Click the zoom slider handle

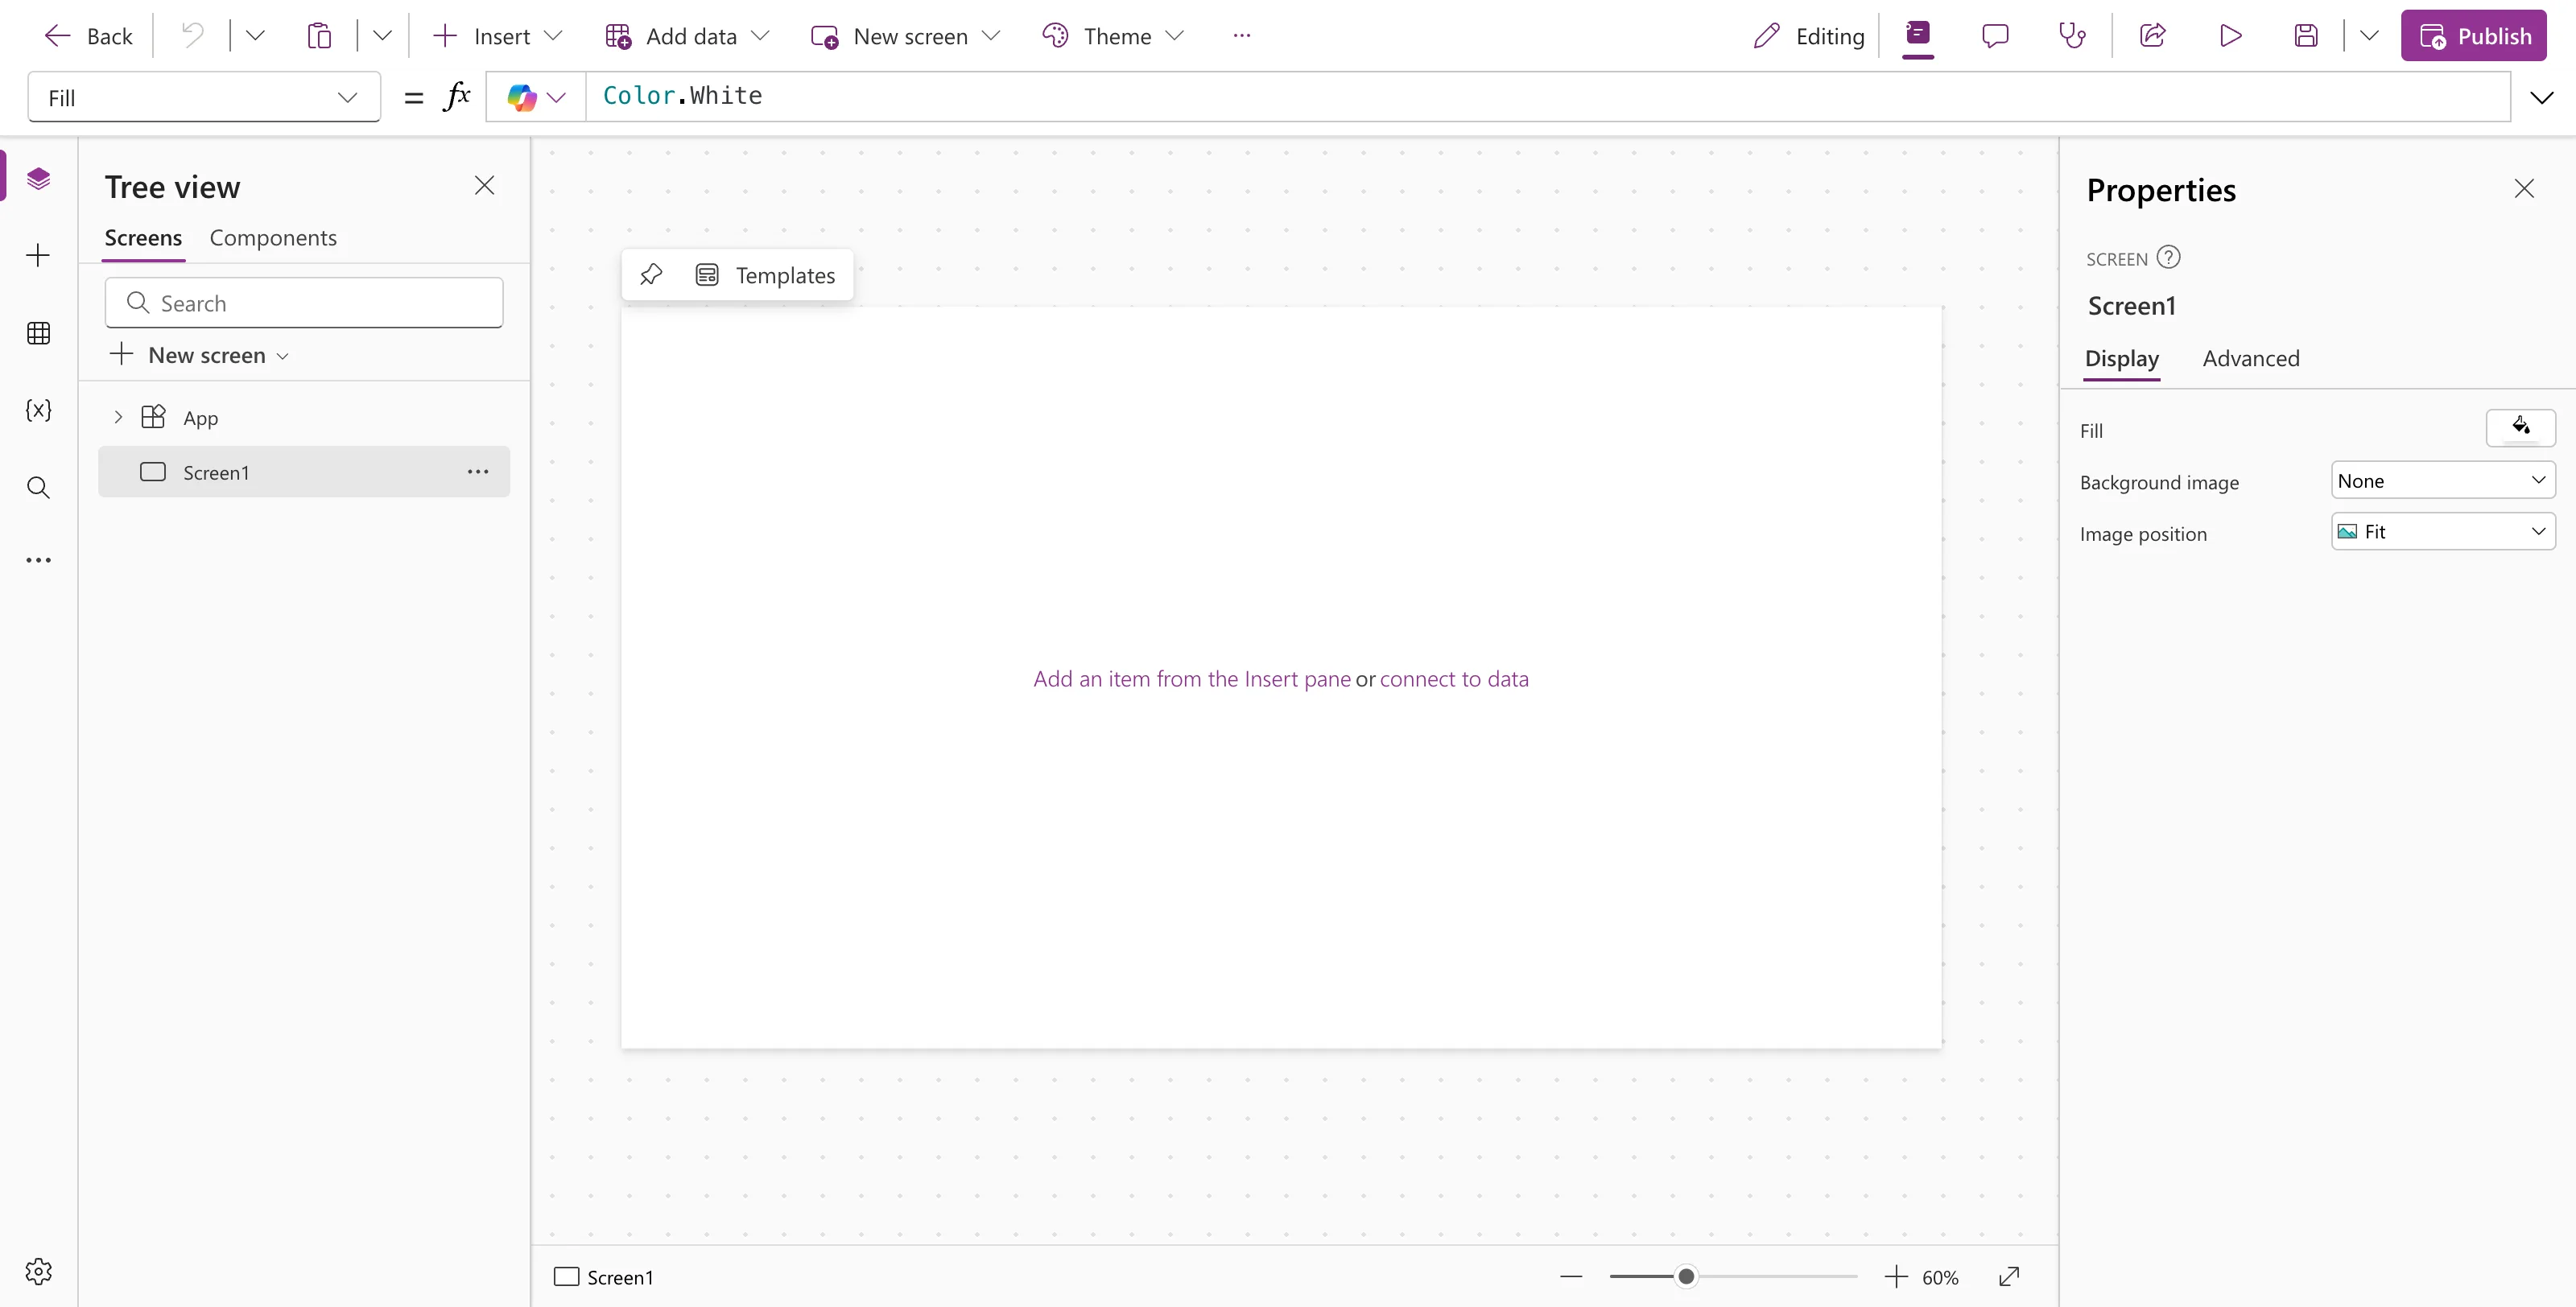click(x=1686, y=1276)
